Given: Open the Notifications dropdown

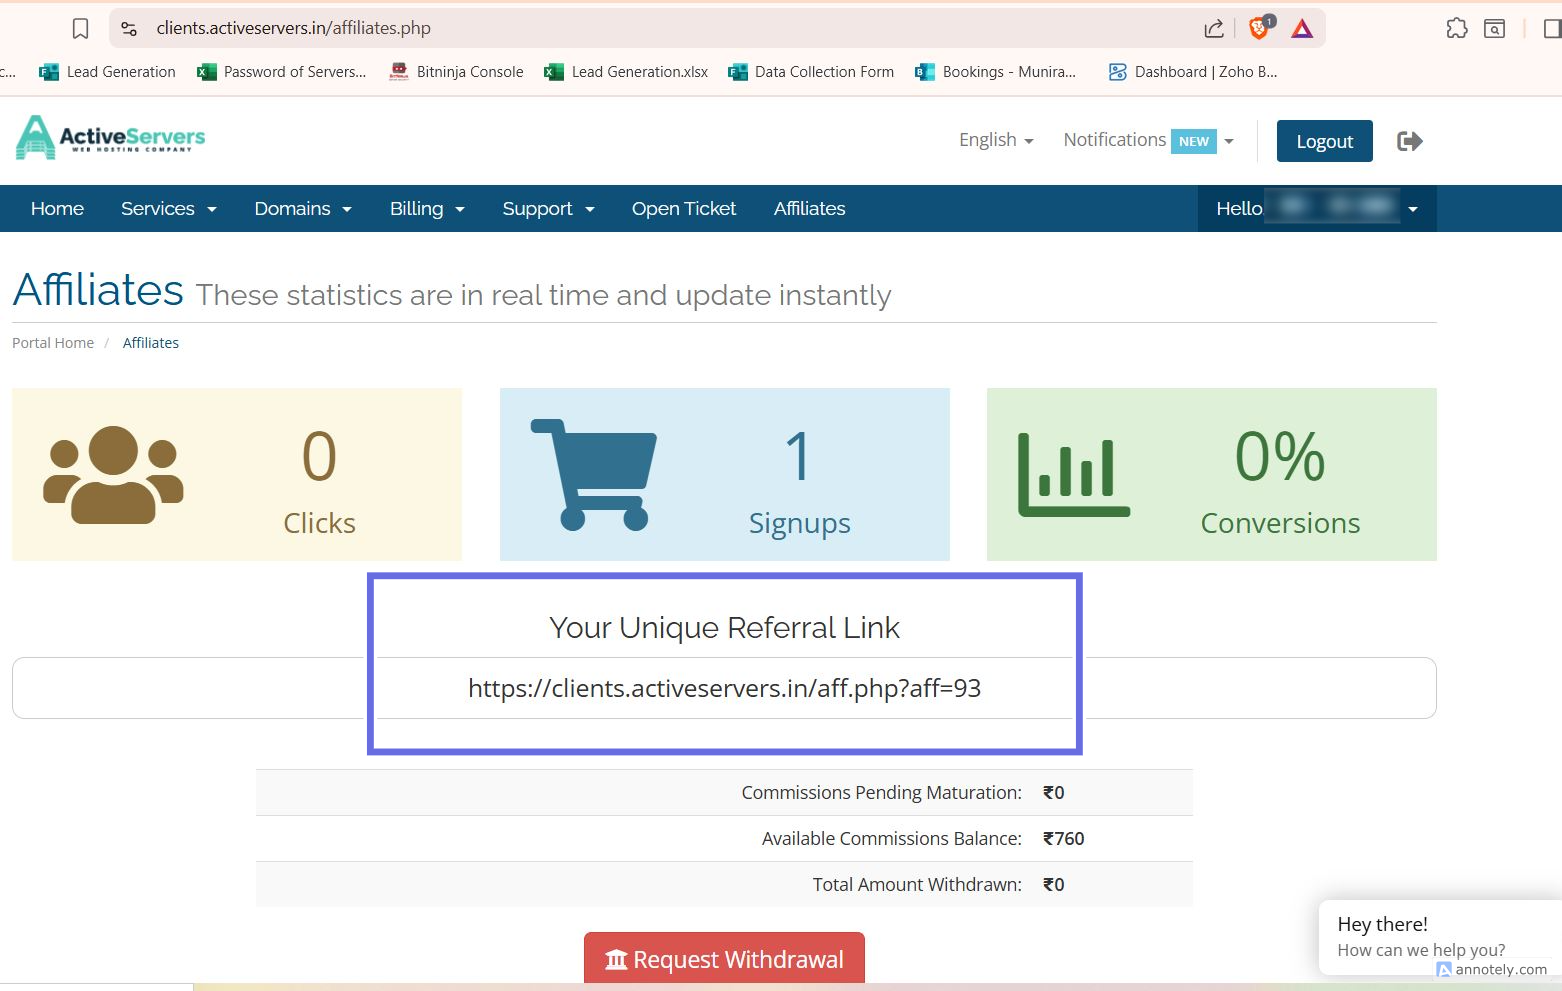Looking at the screenshot, I should 1147,140.
